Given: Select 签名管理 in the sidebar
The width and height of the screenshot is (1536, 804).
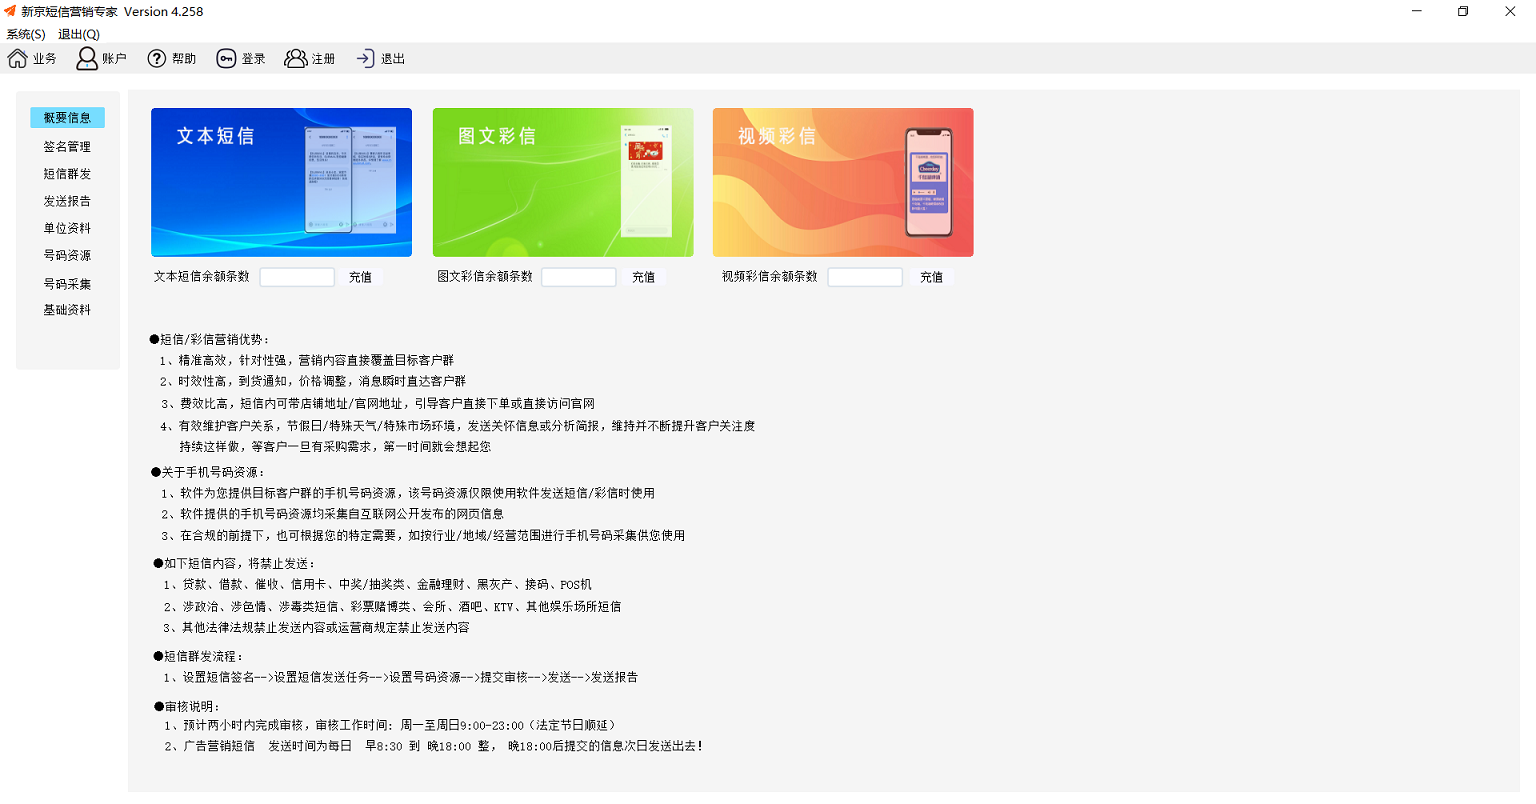Looking at the screenshot, I should 67,145.
